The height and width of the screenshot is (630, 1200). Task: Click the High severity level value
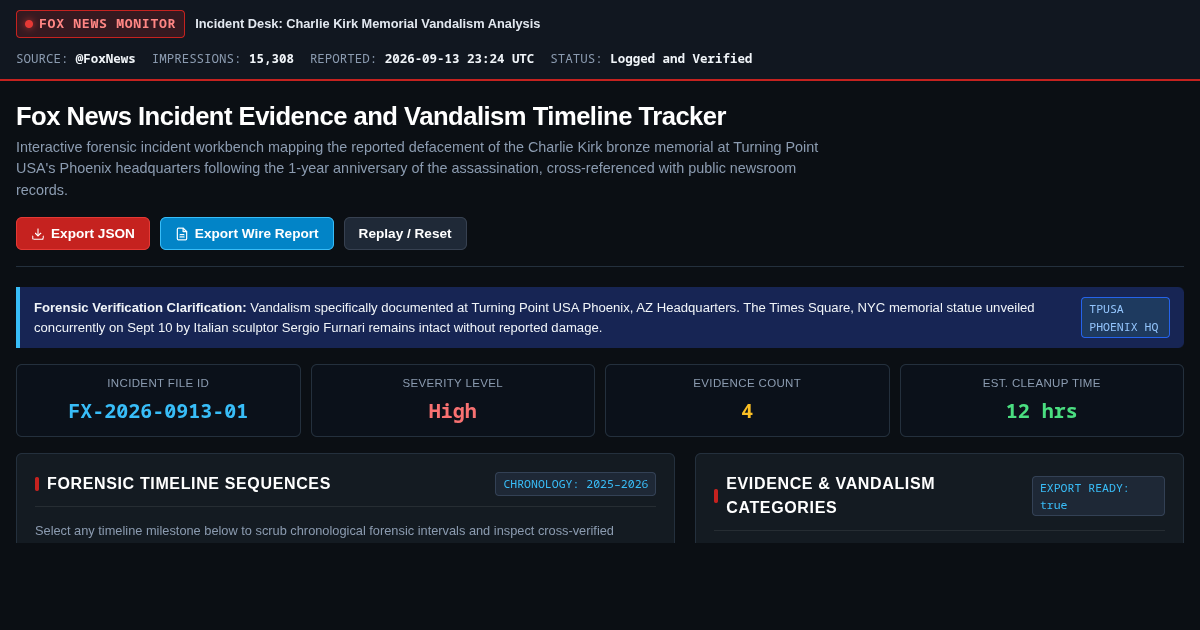pos(453,411)
